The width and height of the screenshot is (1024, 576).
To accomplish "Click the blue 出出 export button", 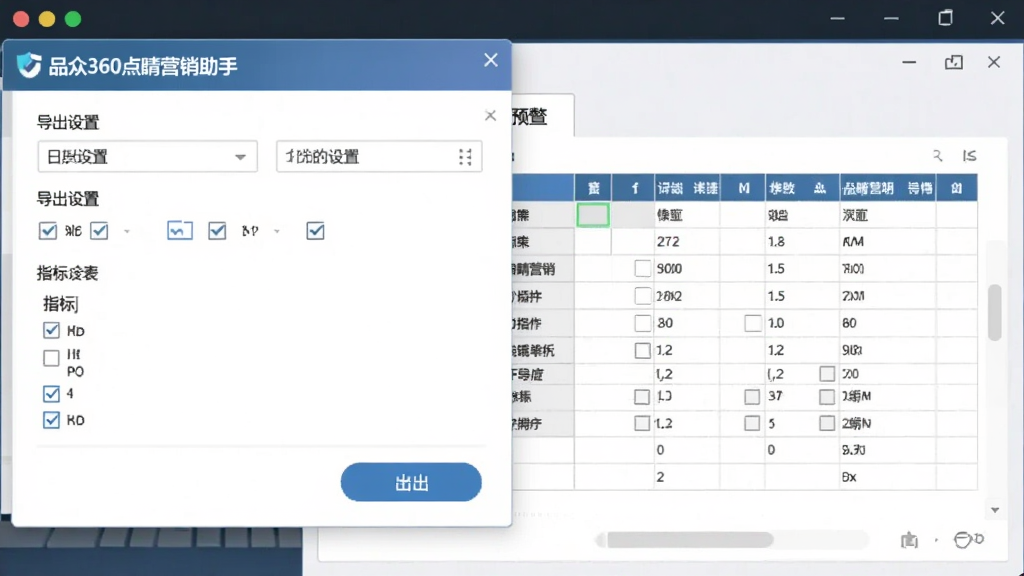I will pyautogui.click(x=411, y=482).
